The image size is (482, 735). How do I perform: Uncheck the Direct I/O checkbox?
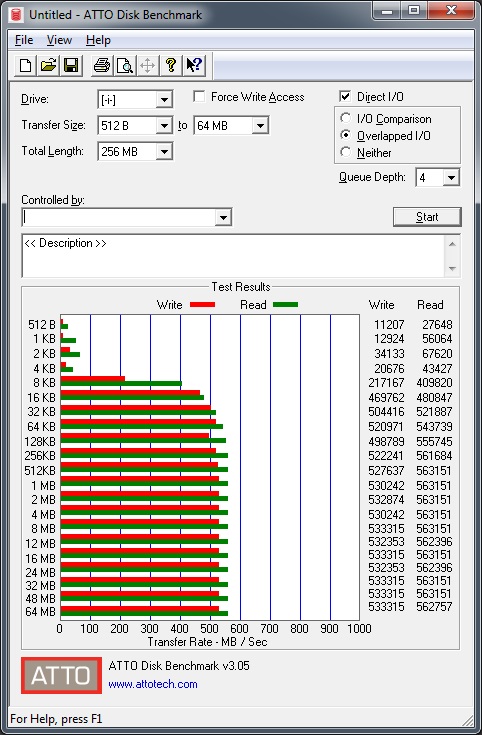pyautogui.click(x=345, y=97)
